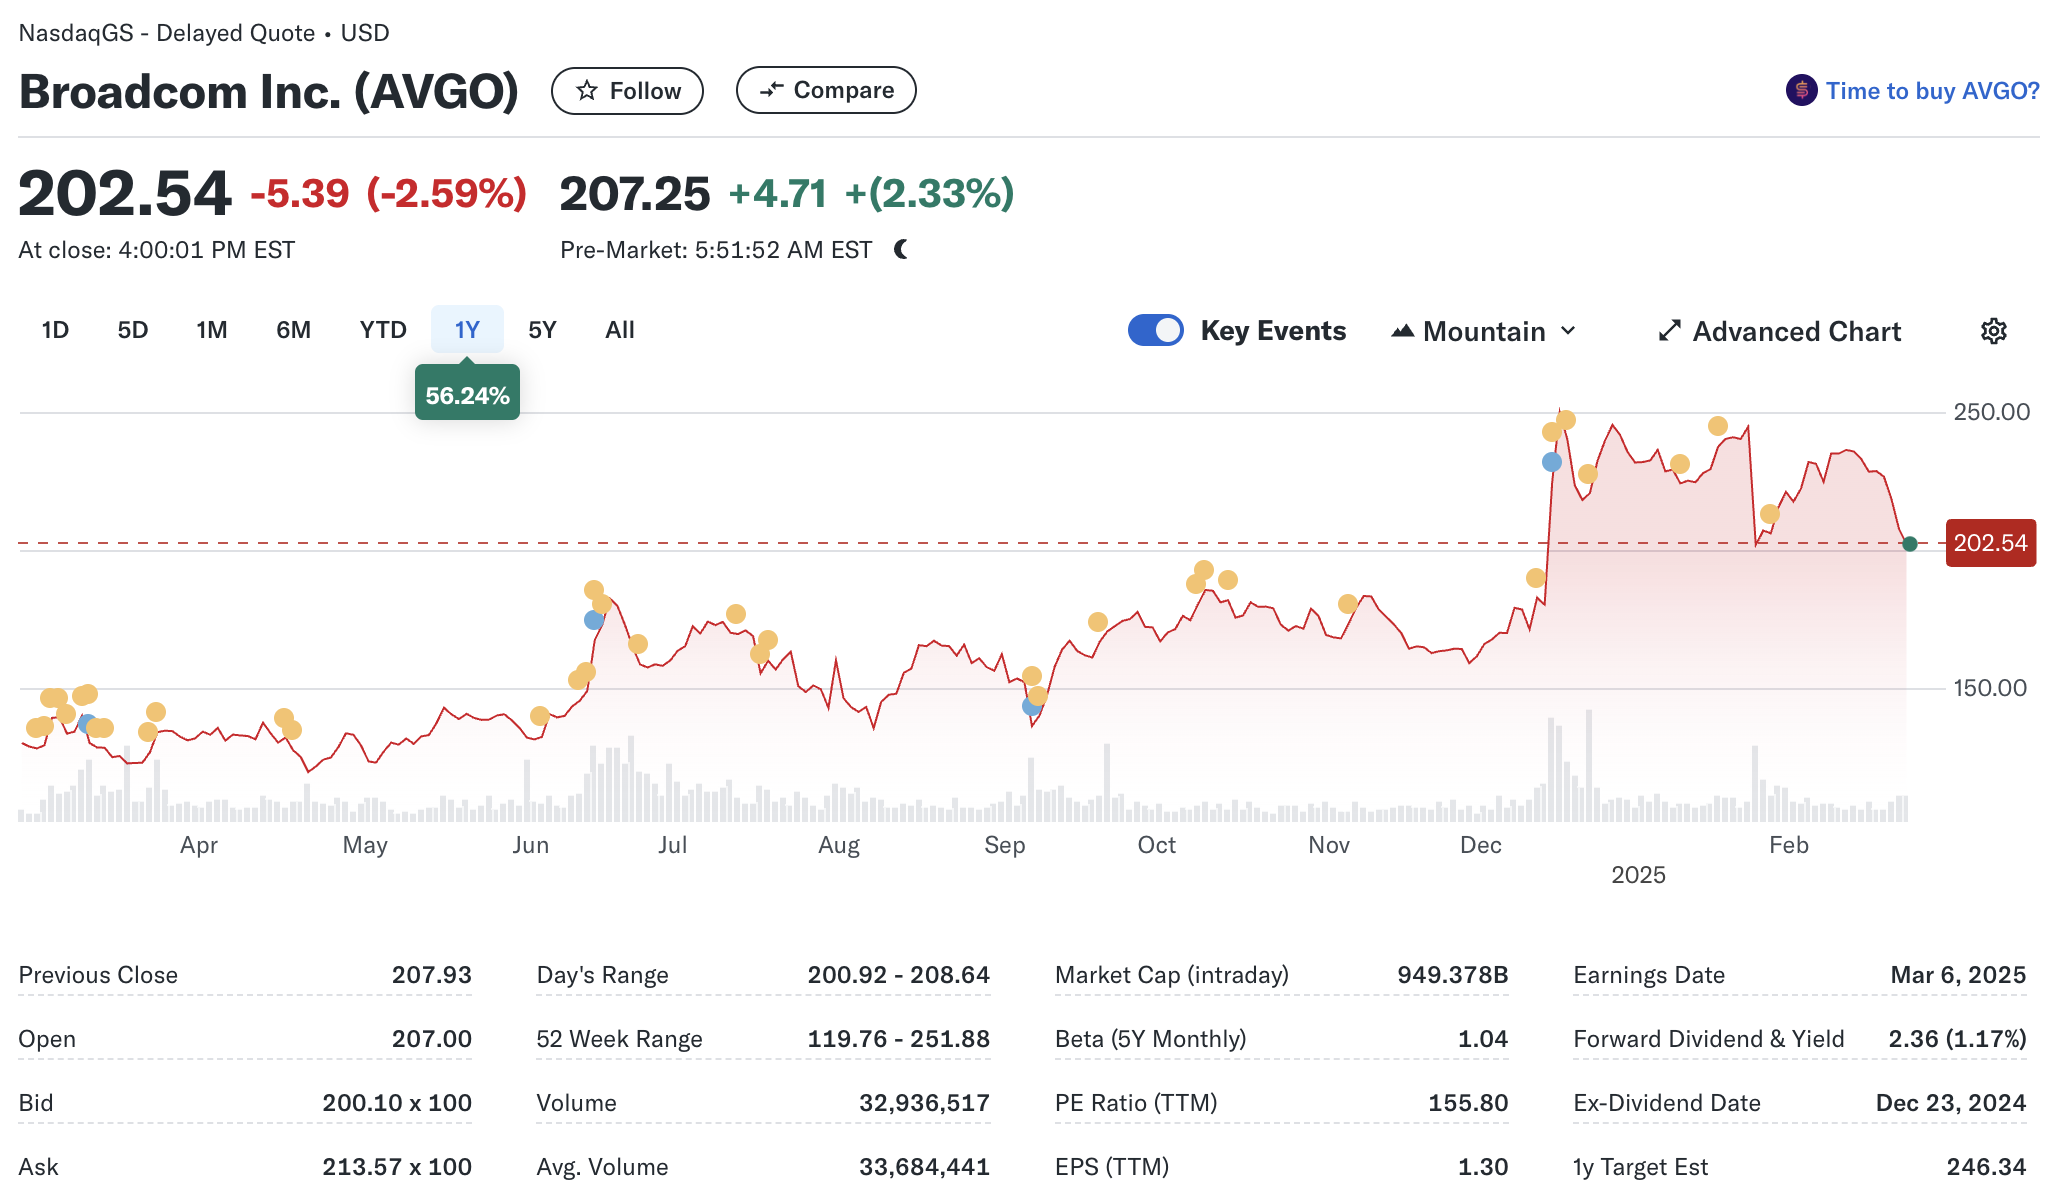The image size is (2068, 1202).
Task: Click the green end-point dot on chart line
Action: tap(1909, 544)
